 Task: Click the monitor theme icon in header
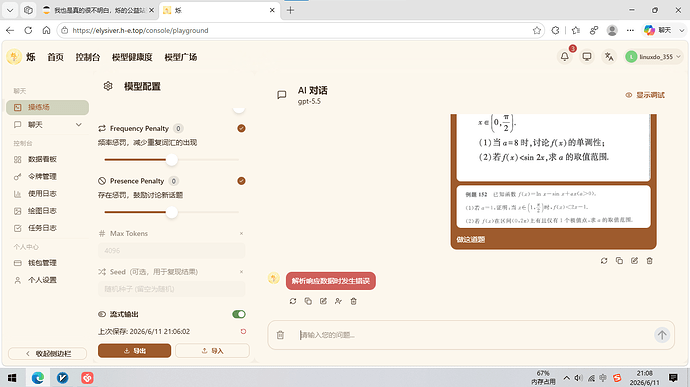[x=587, y=57]
